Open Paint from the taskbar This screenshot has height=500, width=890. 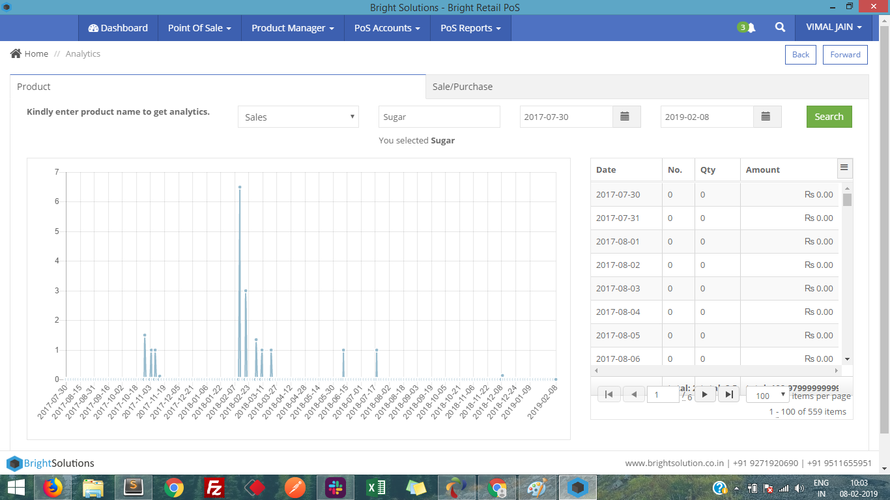[x=537, y=488]
